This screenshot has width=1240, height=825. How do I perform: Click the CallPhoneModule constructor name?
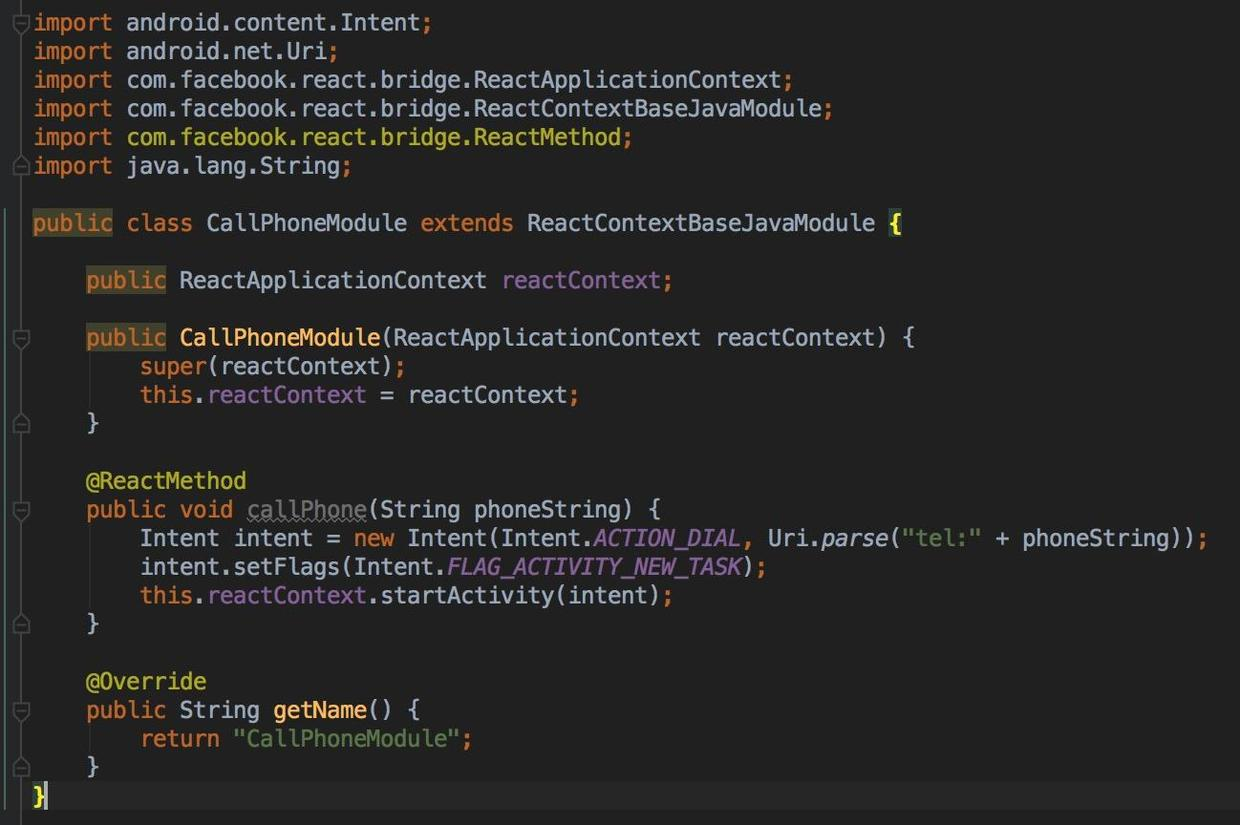pos(279,338)
